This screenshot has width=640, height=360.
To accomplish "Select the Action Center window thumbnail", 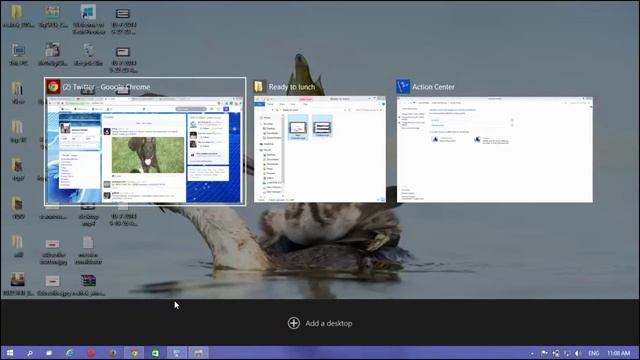I will click(x=495, y=149).
